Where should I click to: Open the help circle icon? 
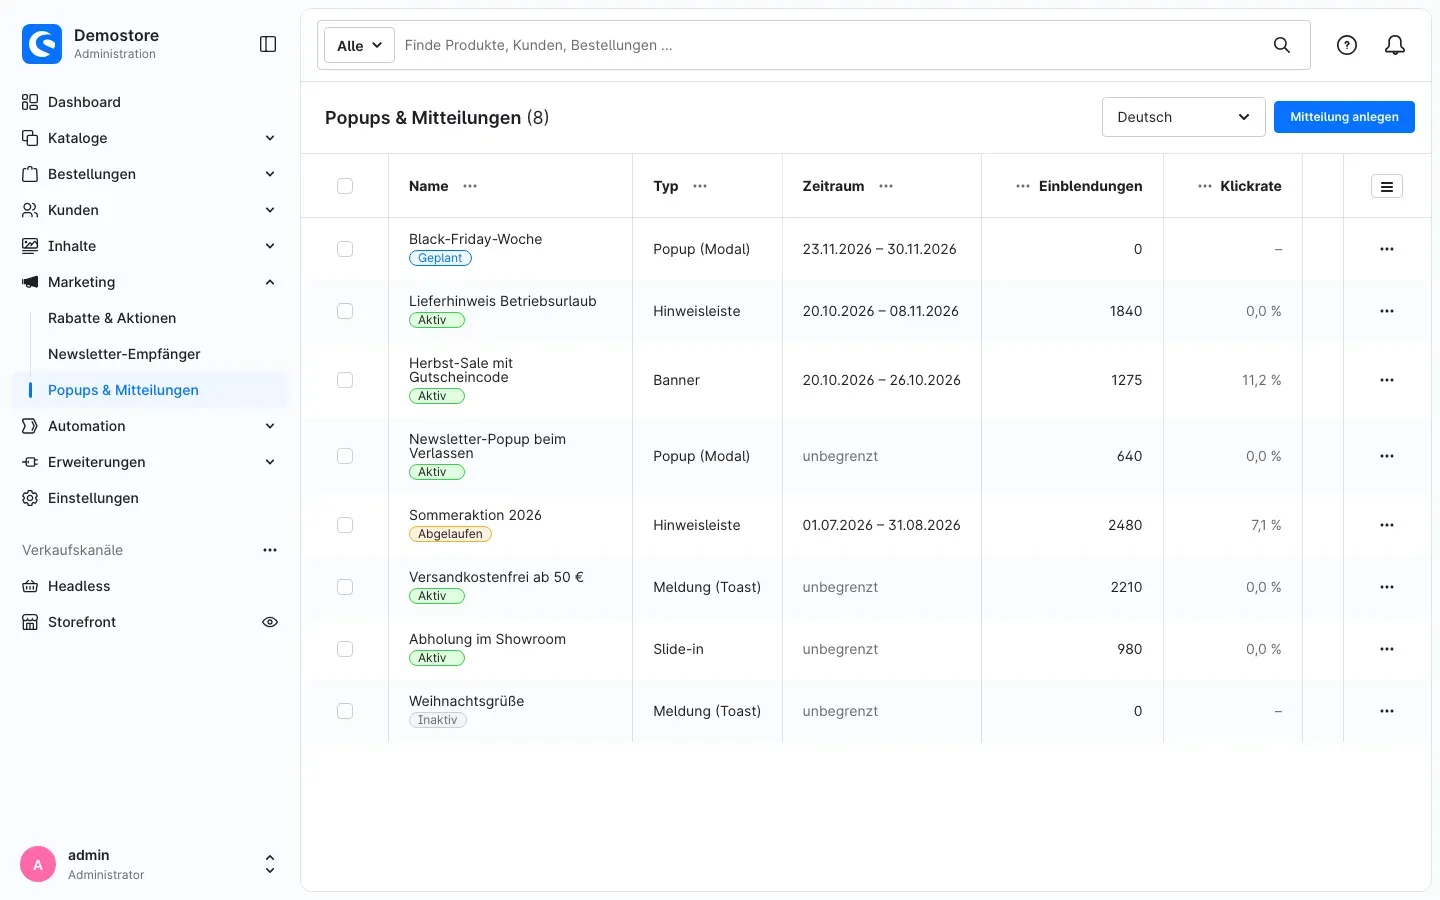coord(1347,45)
